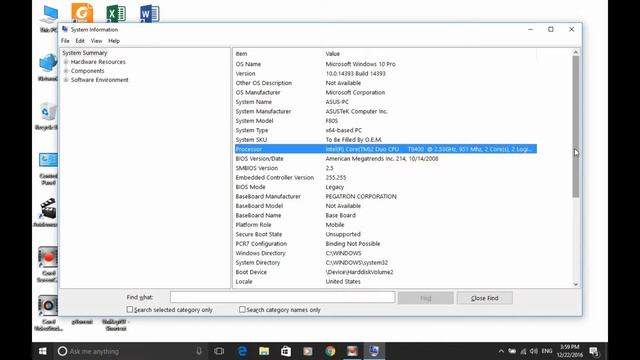Open the camera lens desktop shortcut

[x=48, y=312]
